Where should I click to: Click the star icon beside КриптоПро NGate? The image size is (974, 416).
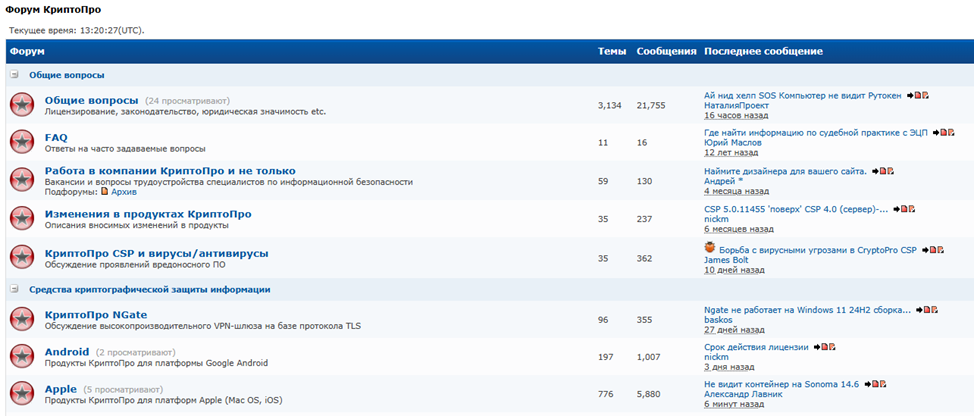point(22,319)
